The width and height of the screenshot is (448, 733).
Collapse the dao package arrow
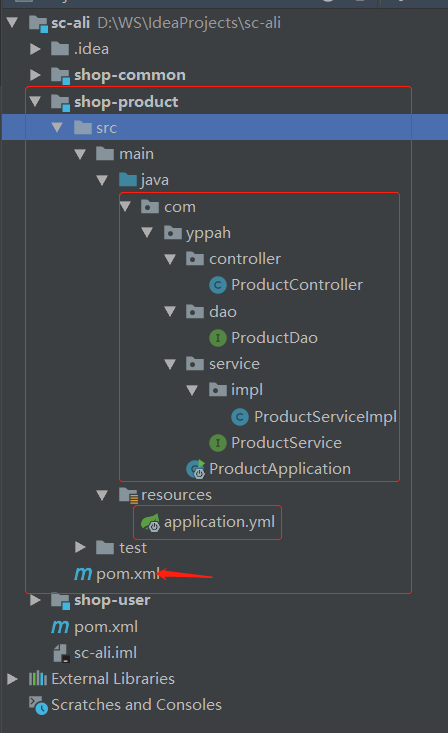tap(170, 311)
